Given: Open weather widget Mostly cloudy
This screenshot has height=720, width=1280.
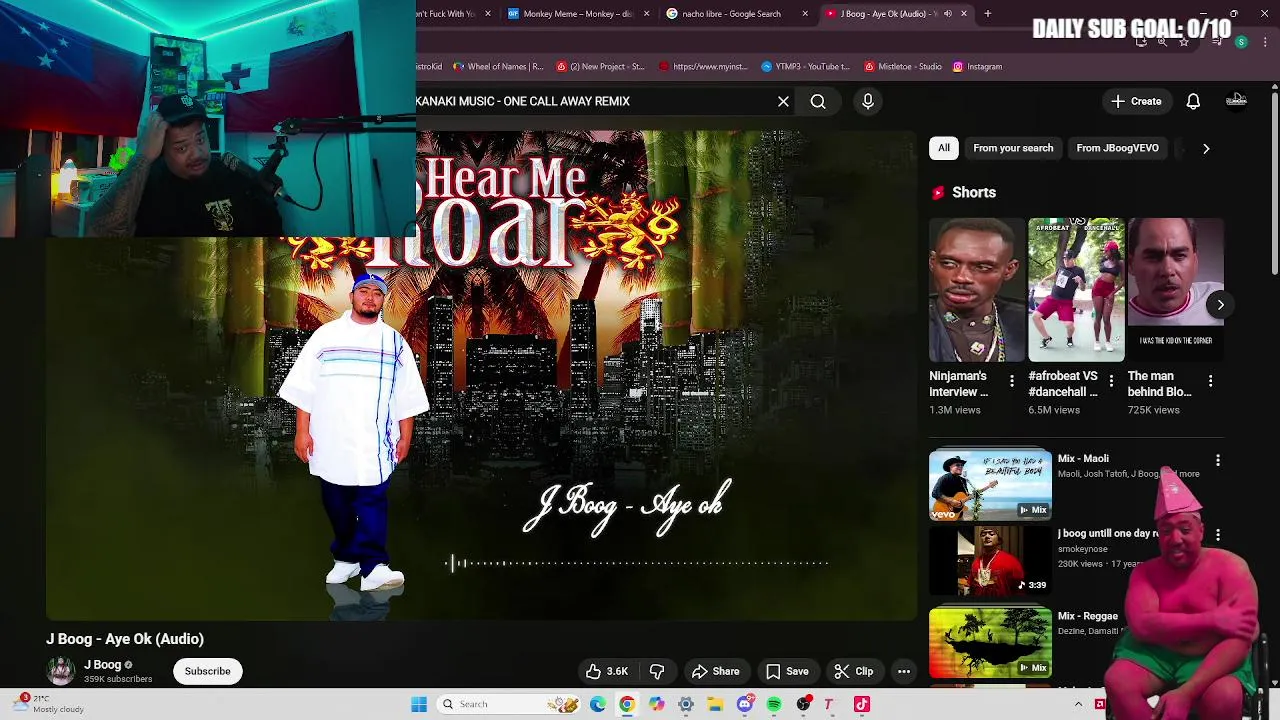Looking at the screenshot, I should click(50, 704).
